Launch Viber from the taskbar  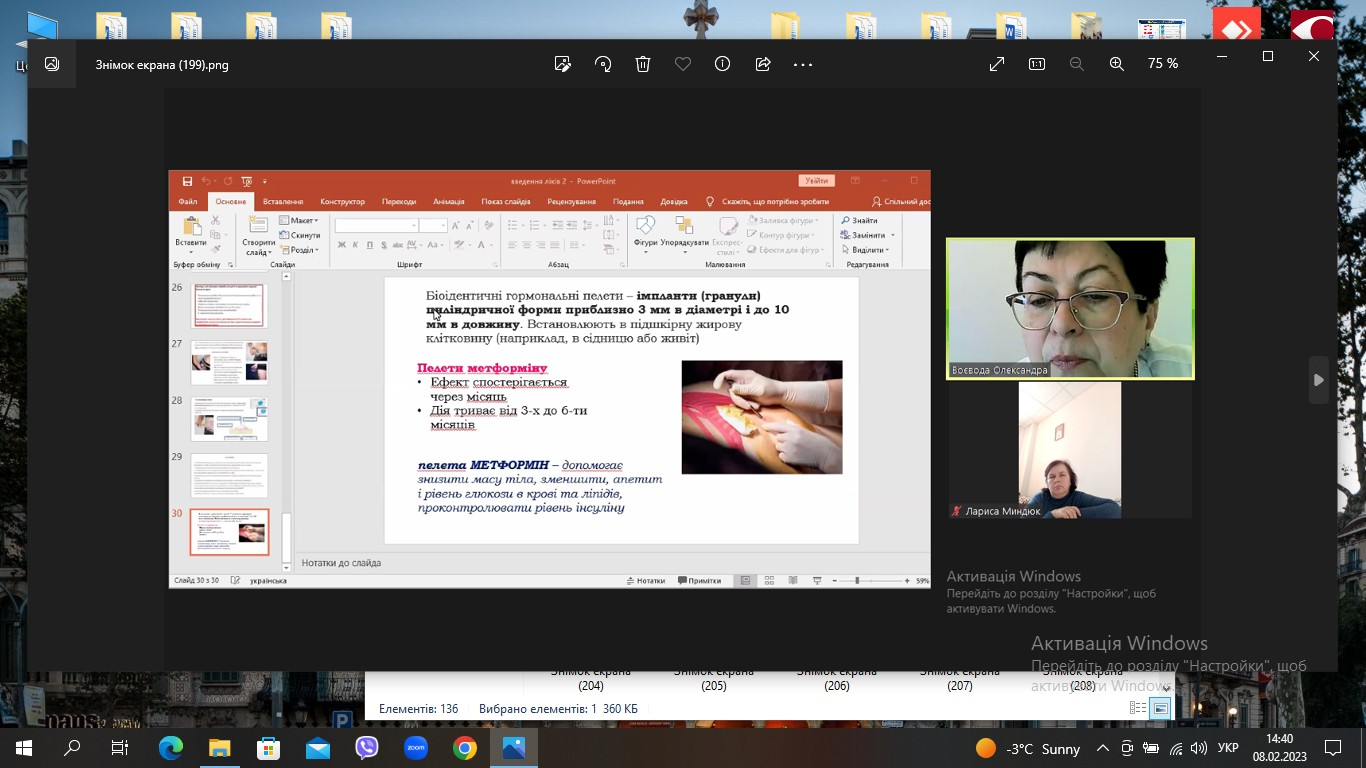[367, 748]
